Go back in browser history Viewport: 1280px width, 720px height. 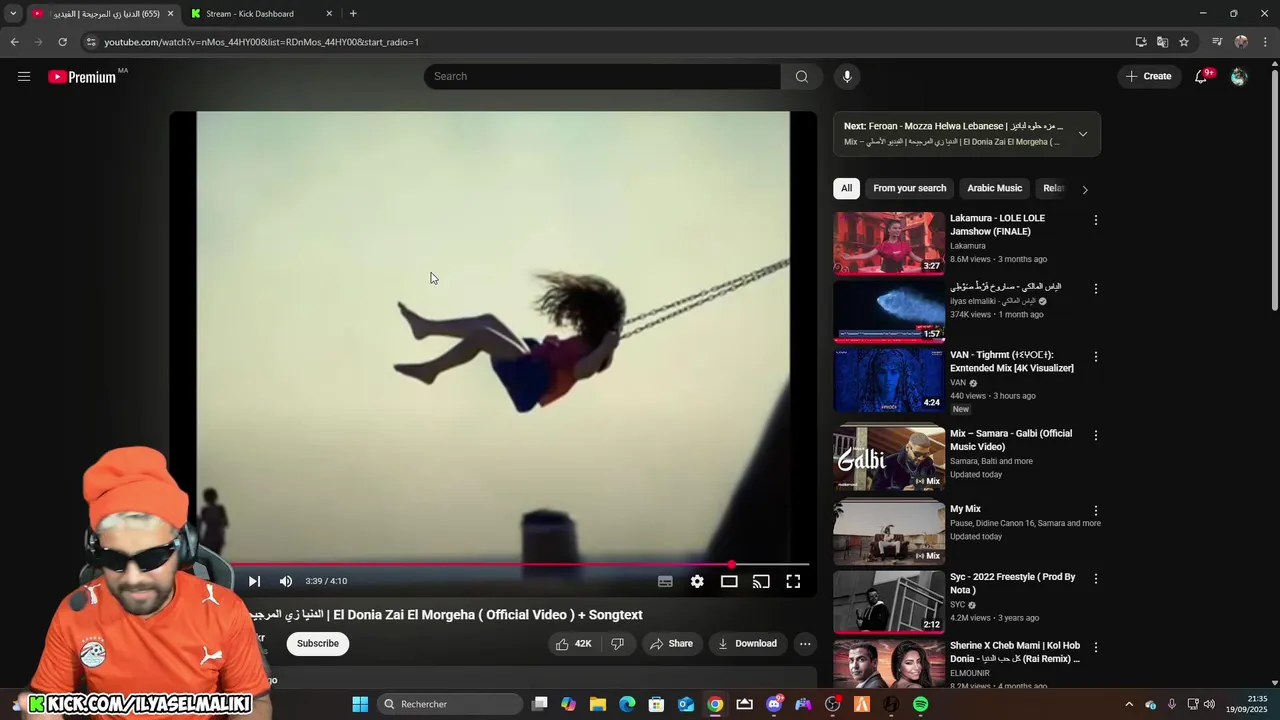coord(14,42)
